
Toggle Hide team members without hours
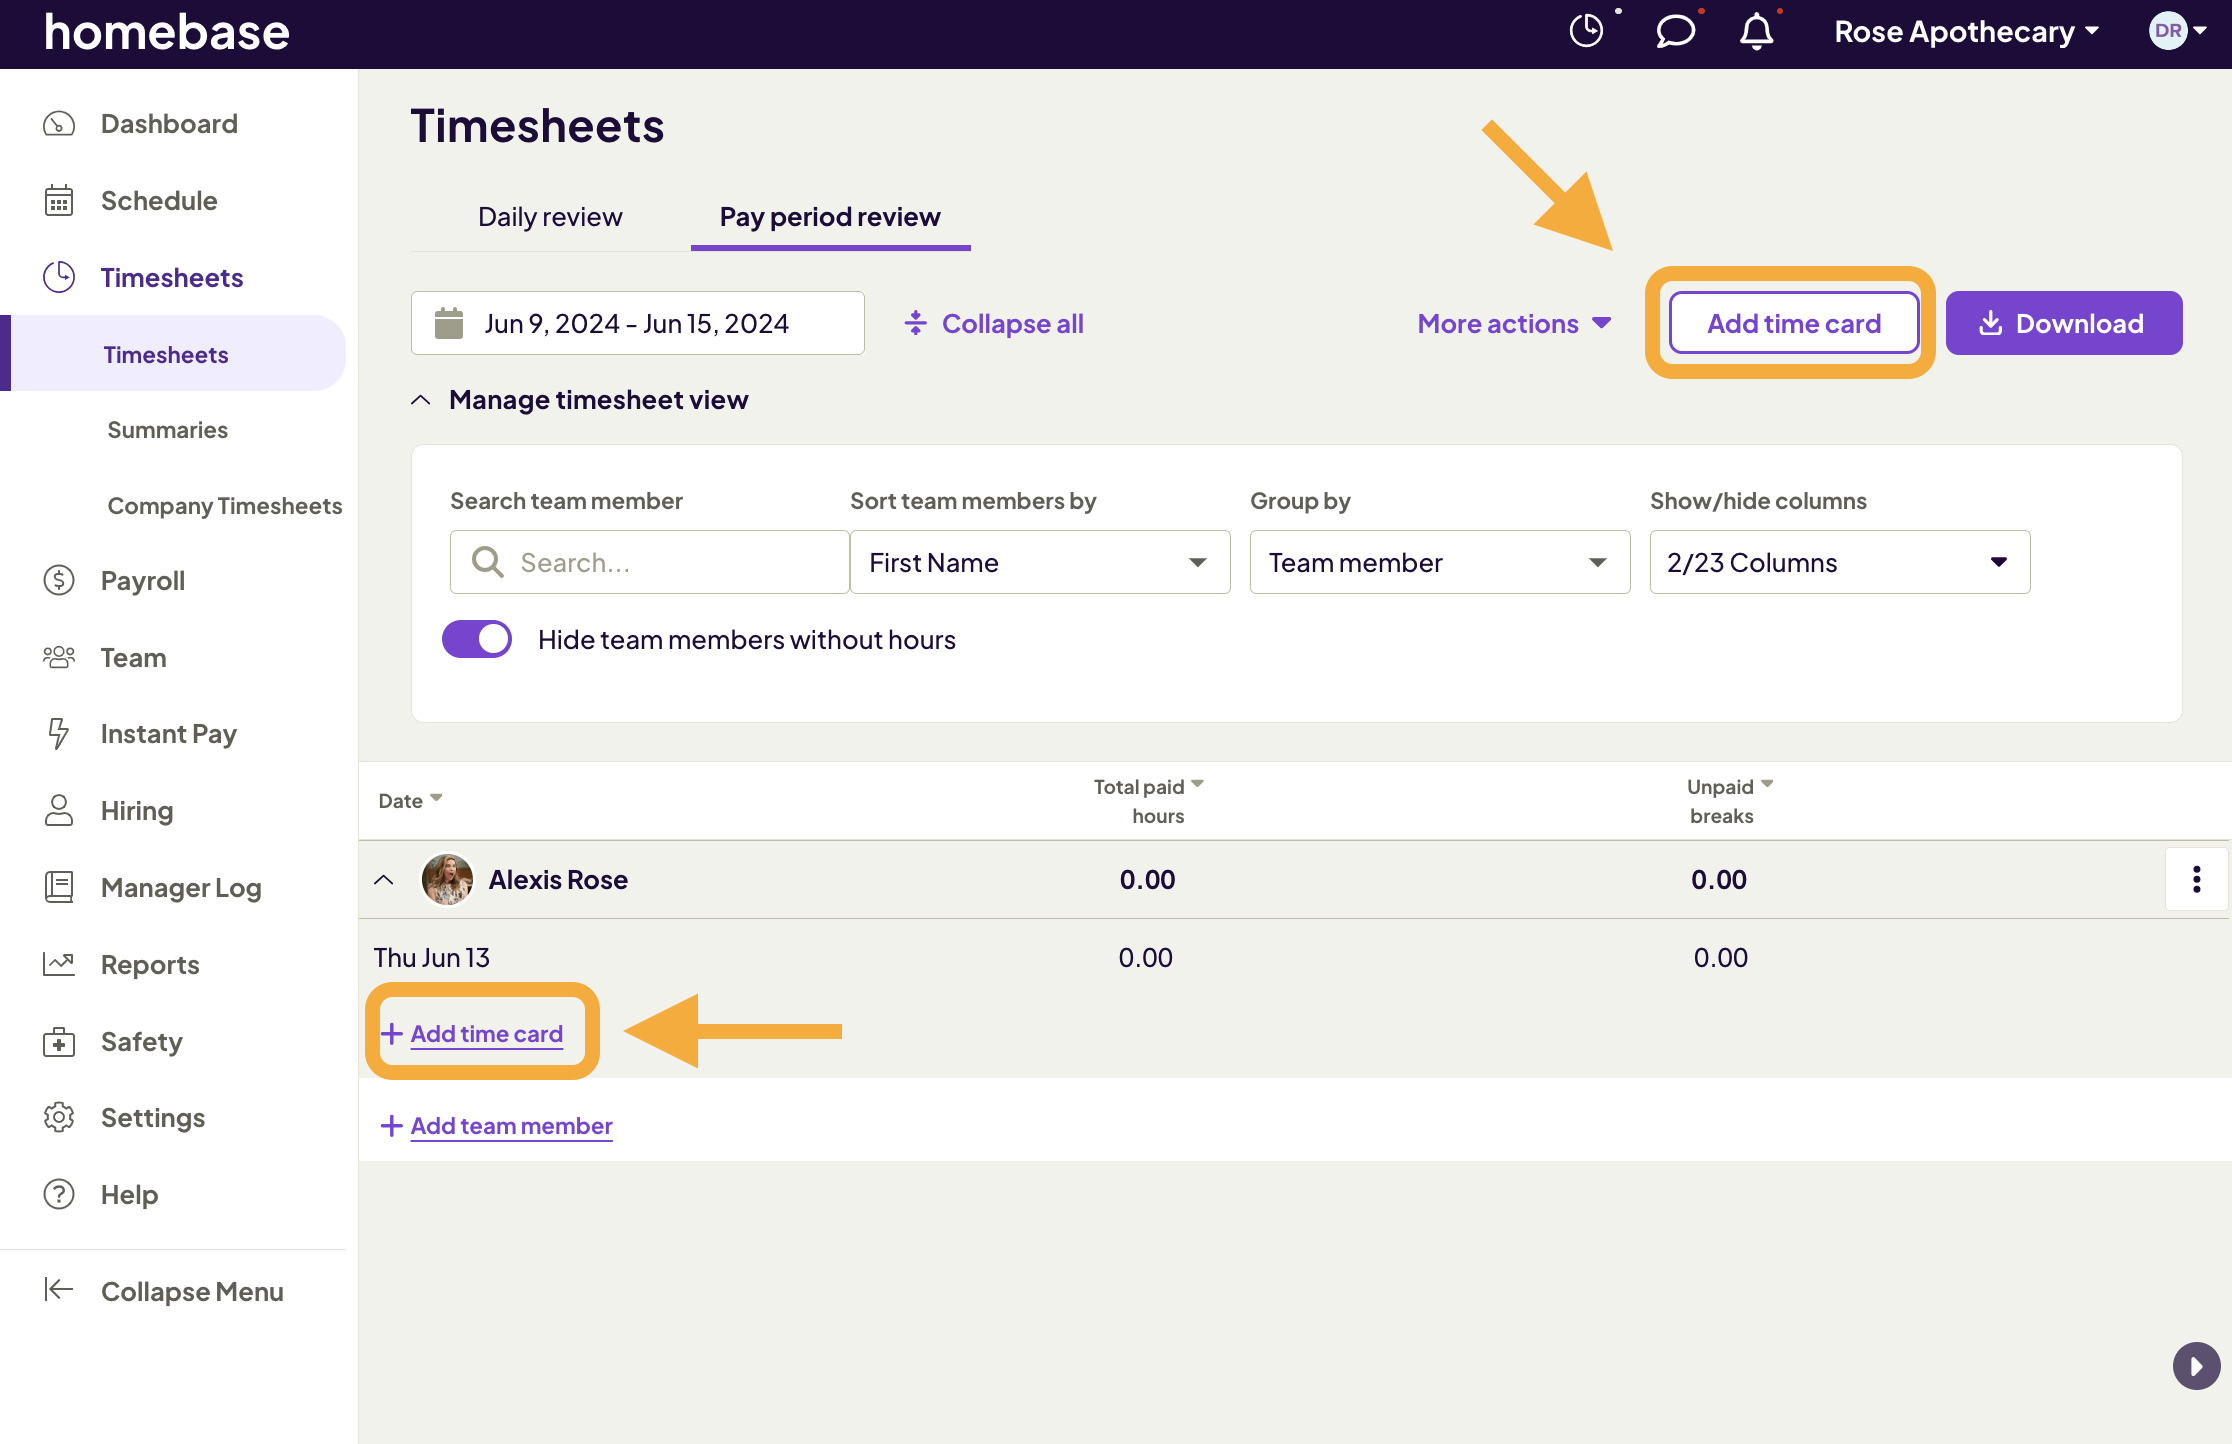(x=477, y=639)
